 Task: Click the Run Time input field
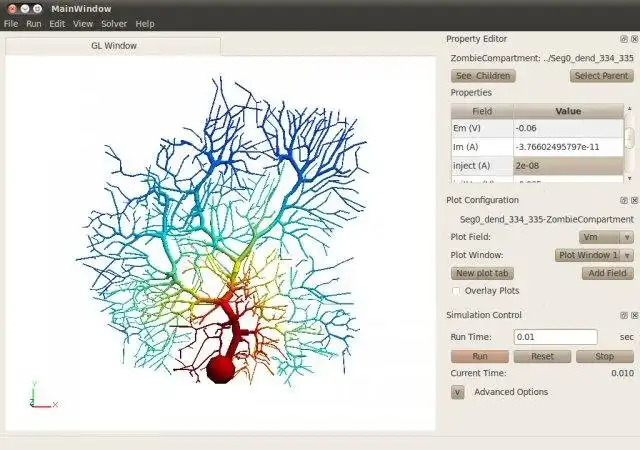pyautogui.click(x=555, y=337)
